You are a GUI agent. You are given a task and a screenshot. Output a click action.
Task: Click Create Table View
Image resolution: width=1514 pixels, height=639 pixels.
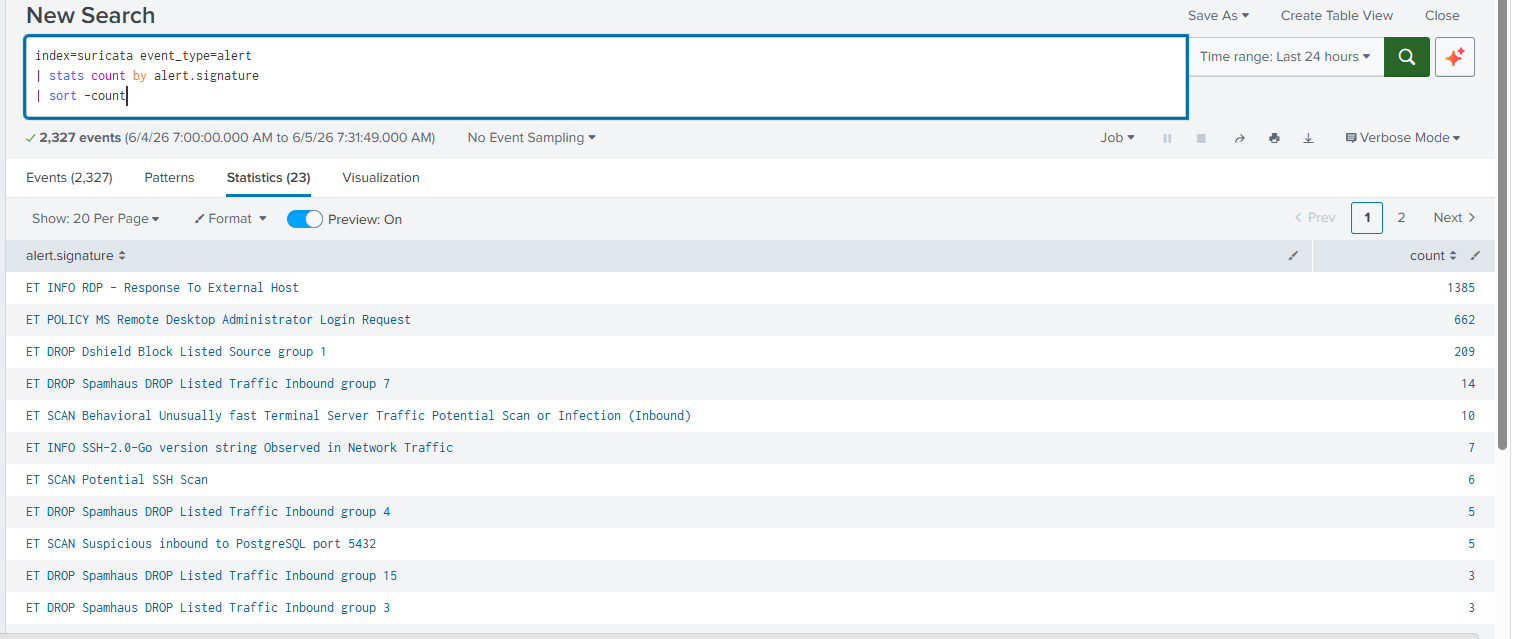(1337, 15)
